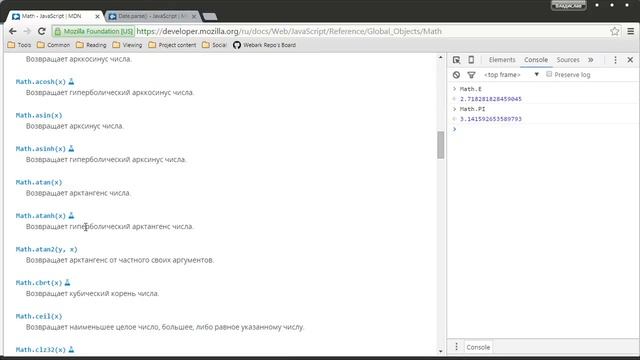The image size is (640, 360).
Task: Open the top frame context dropdown
Action: 511,75
